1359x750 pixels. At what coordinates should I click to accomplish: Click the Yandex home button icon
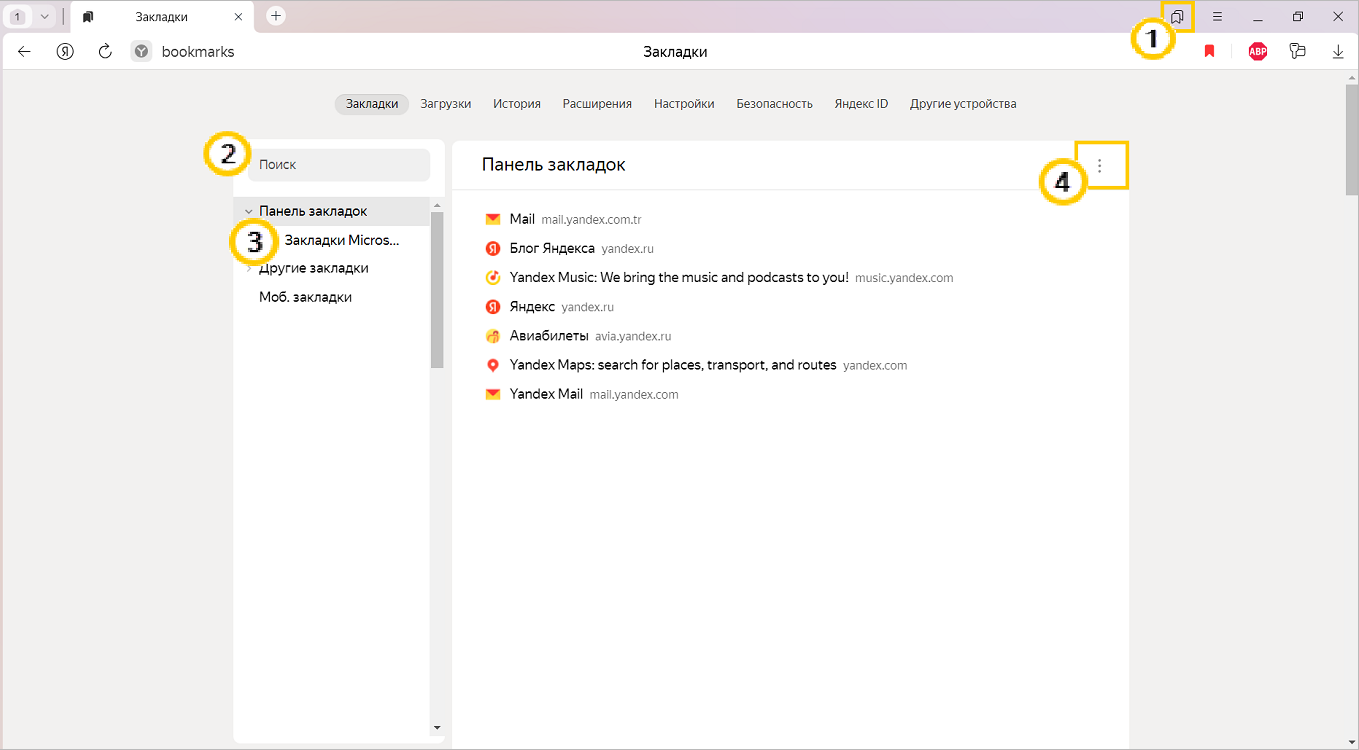(65, 52)
